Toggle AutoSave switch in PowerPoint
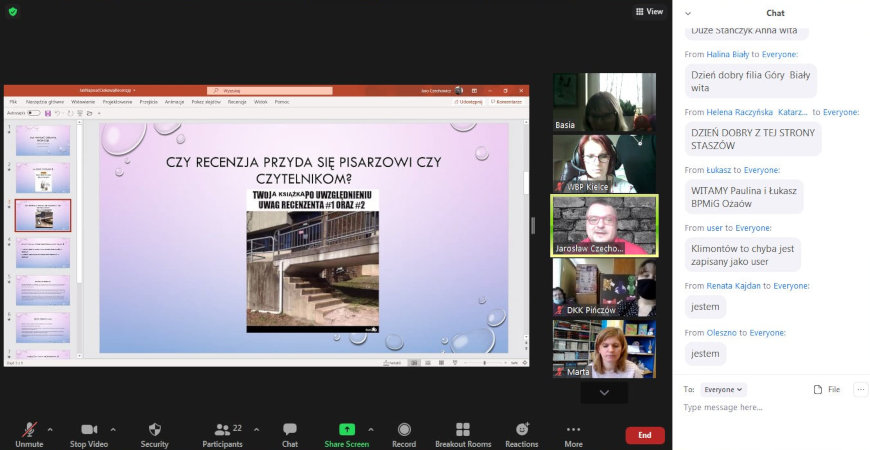 pos(34,113)
